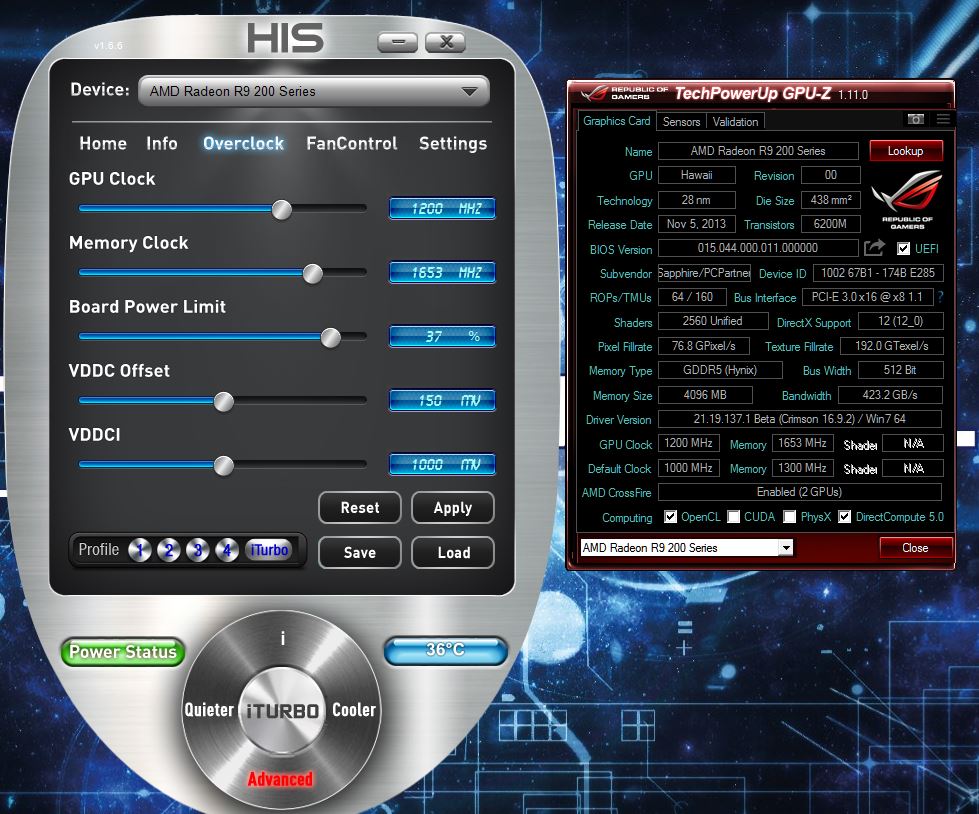
Task: Open GPU-Z Validation tab
Action: (x=735, y=122)
